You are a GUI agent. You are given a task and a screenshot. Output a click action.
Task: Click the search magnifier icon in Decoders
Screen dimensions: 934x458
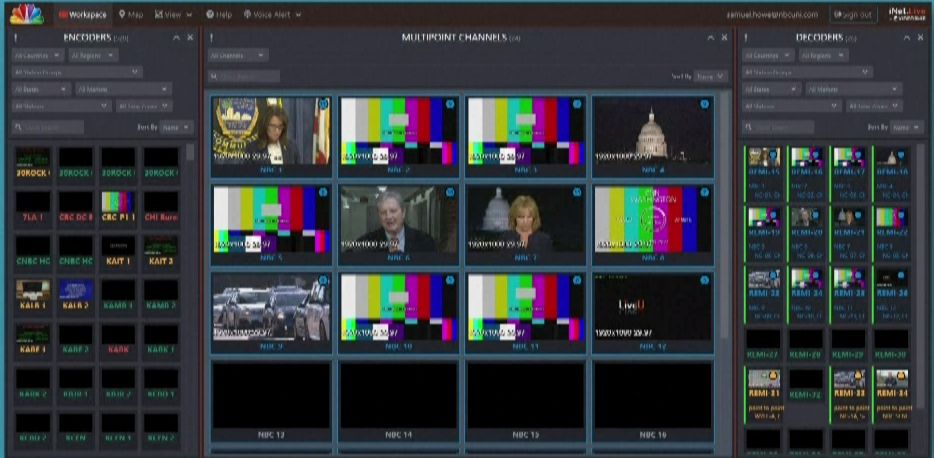tap(749, 127)
